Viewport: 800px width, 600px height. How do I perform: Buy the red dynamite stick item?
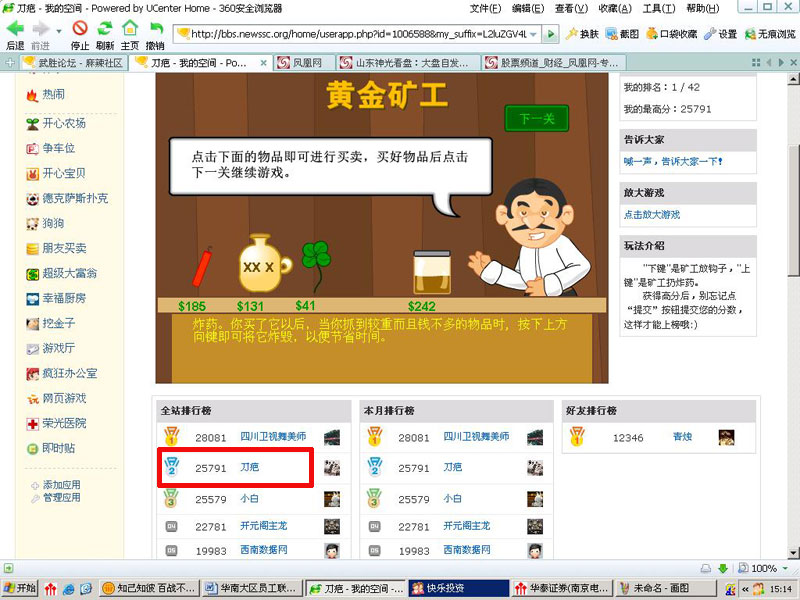point(203,266)
